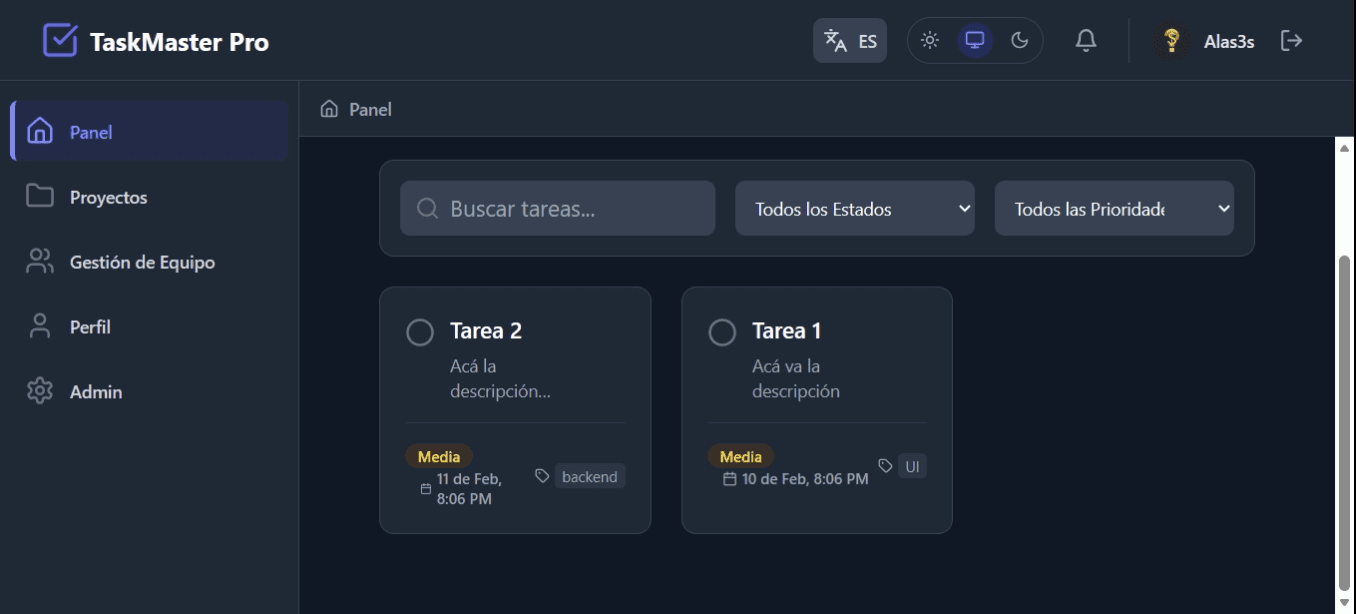Click the breadcrumb home icon

(x=329, y=109)
